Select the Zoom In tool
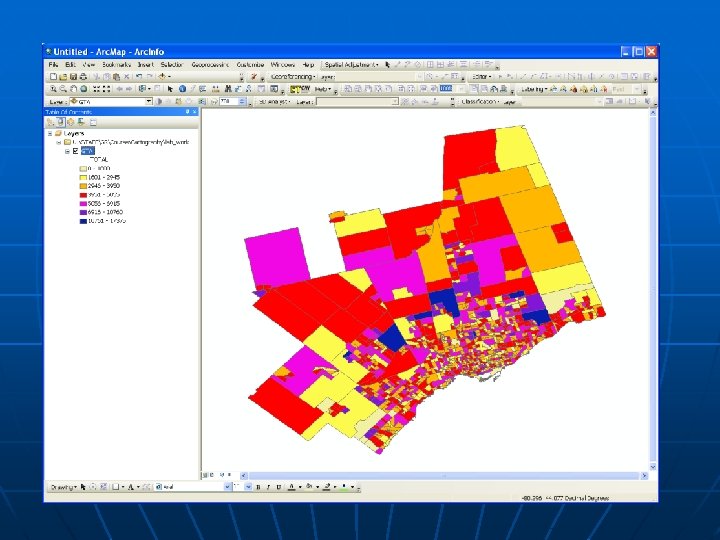This screenshot has height=540, width=720. [x=52, y=89]
